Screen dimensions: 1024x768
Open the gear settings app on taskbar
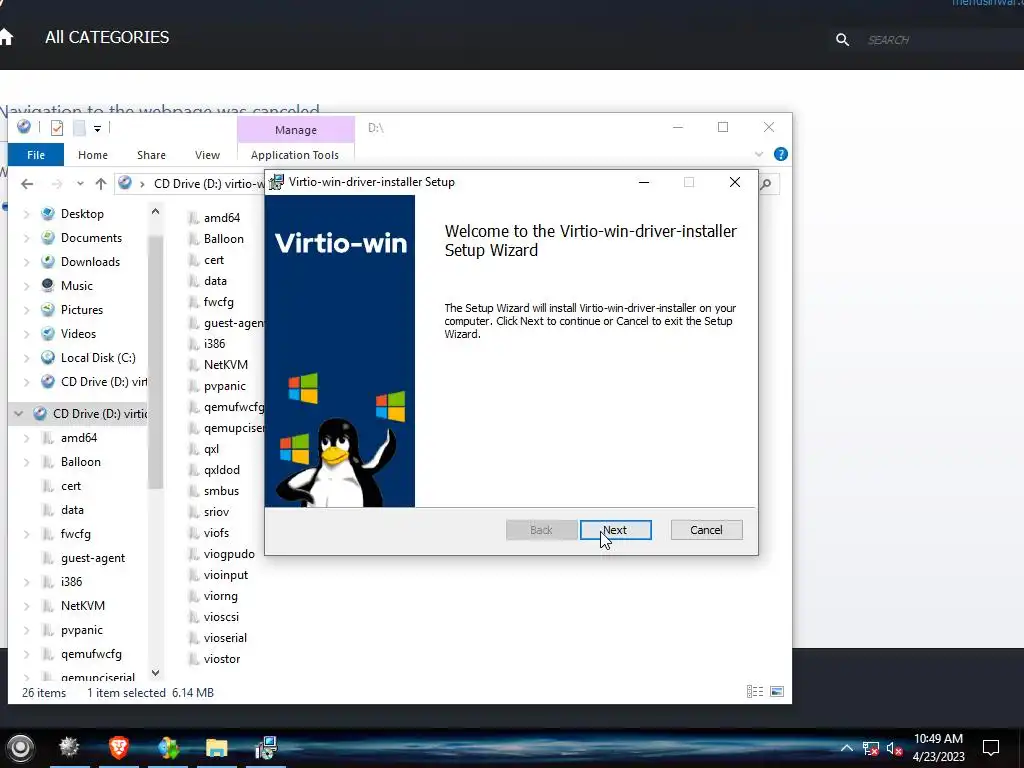click(69, 746)
